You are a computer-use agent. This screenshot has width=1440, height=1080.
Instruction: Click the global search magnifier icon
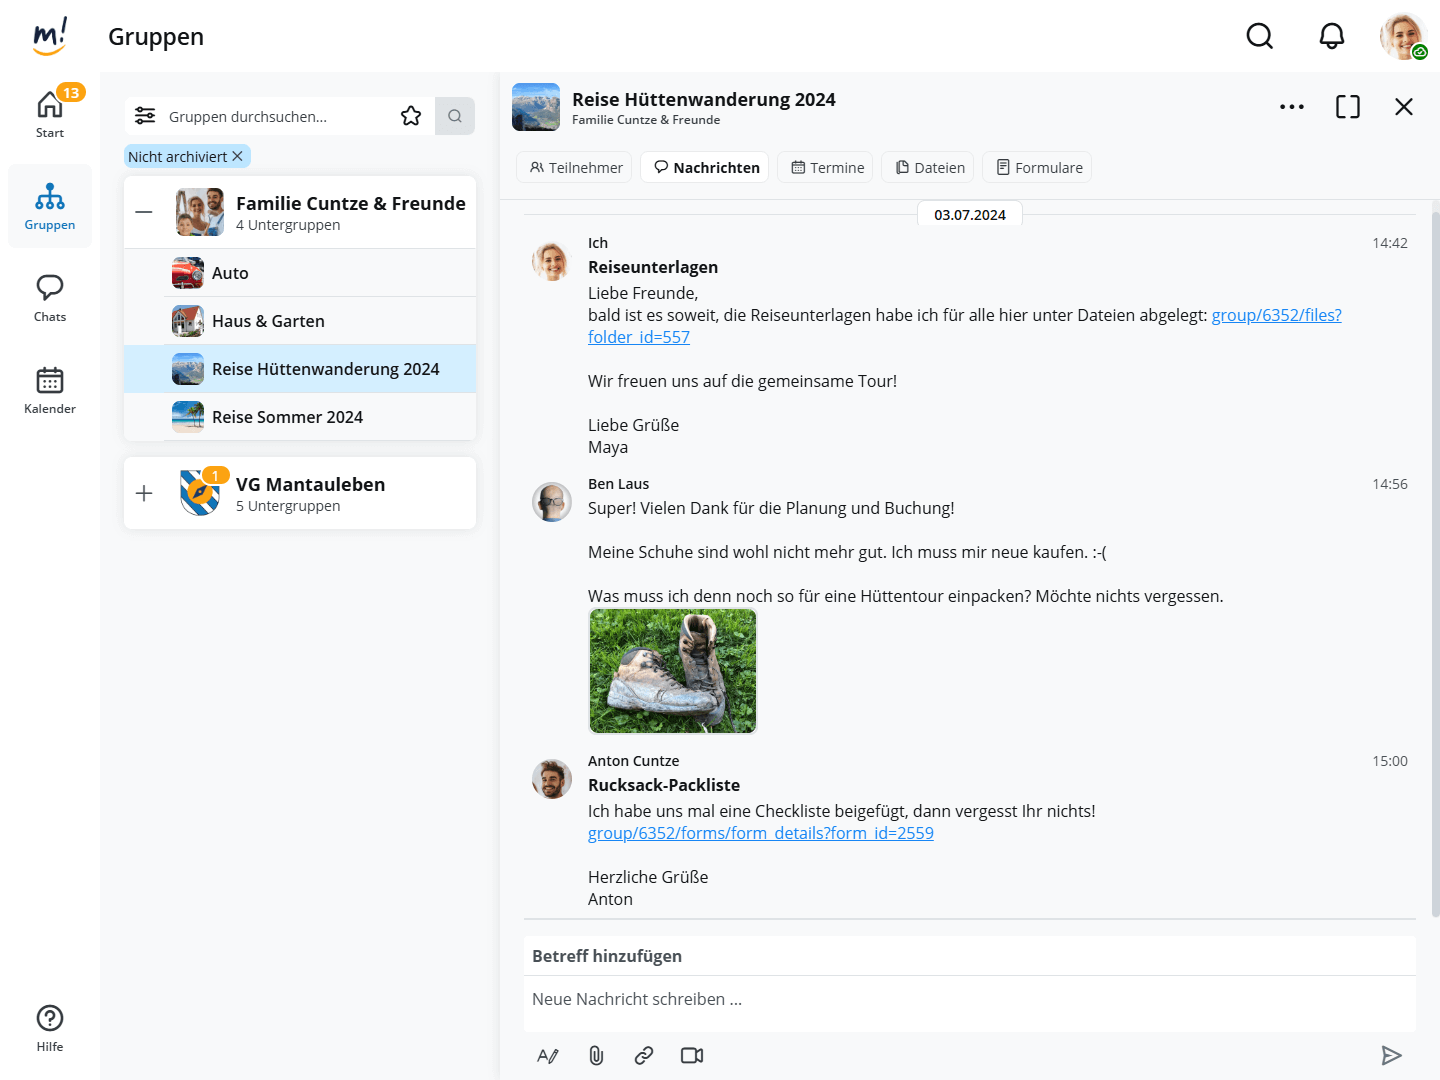pyautogui.click(x=1259, y=37)
